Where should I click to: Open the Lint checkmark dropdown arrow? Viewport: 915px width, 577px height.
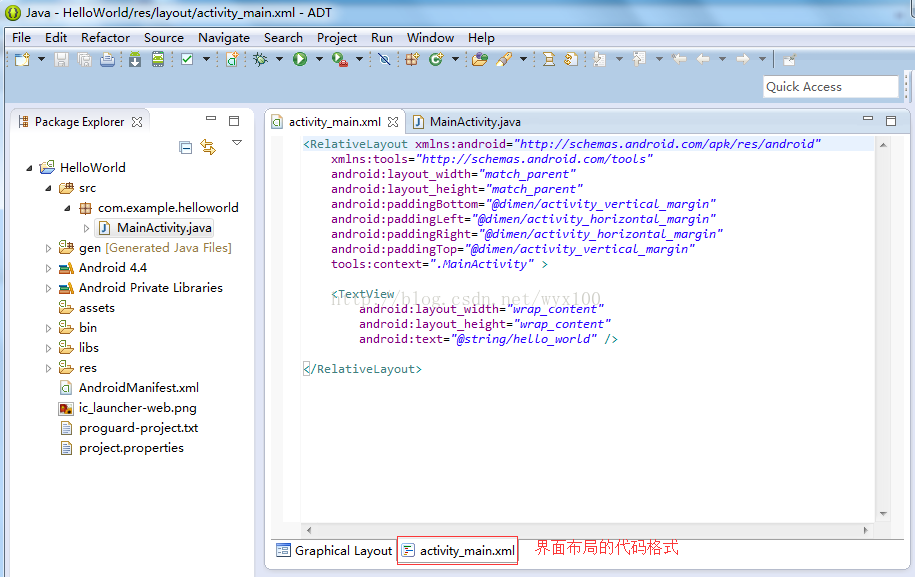pyautogui.click(x=206, y=59)
